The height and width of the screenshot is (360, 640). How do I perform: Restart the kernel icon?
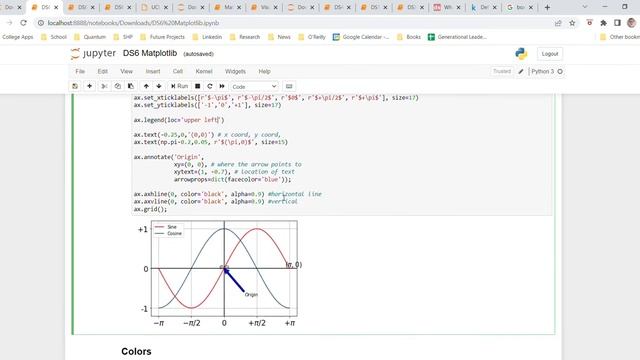click(210, 86)
